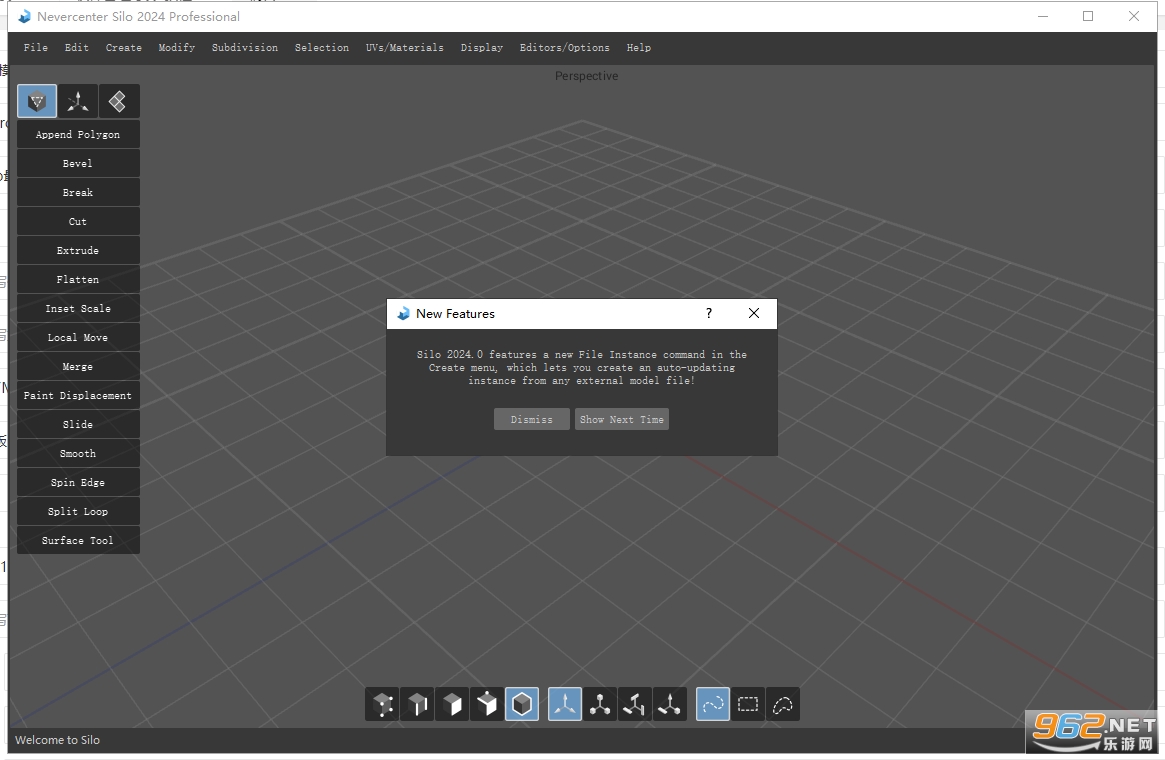Activate the universal manipulator icon
Screen dimensions: 1165x760
pyautogui.click(x=669, y=704)
